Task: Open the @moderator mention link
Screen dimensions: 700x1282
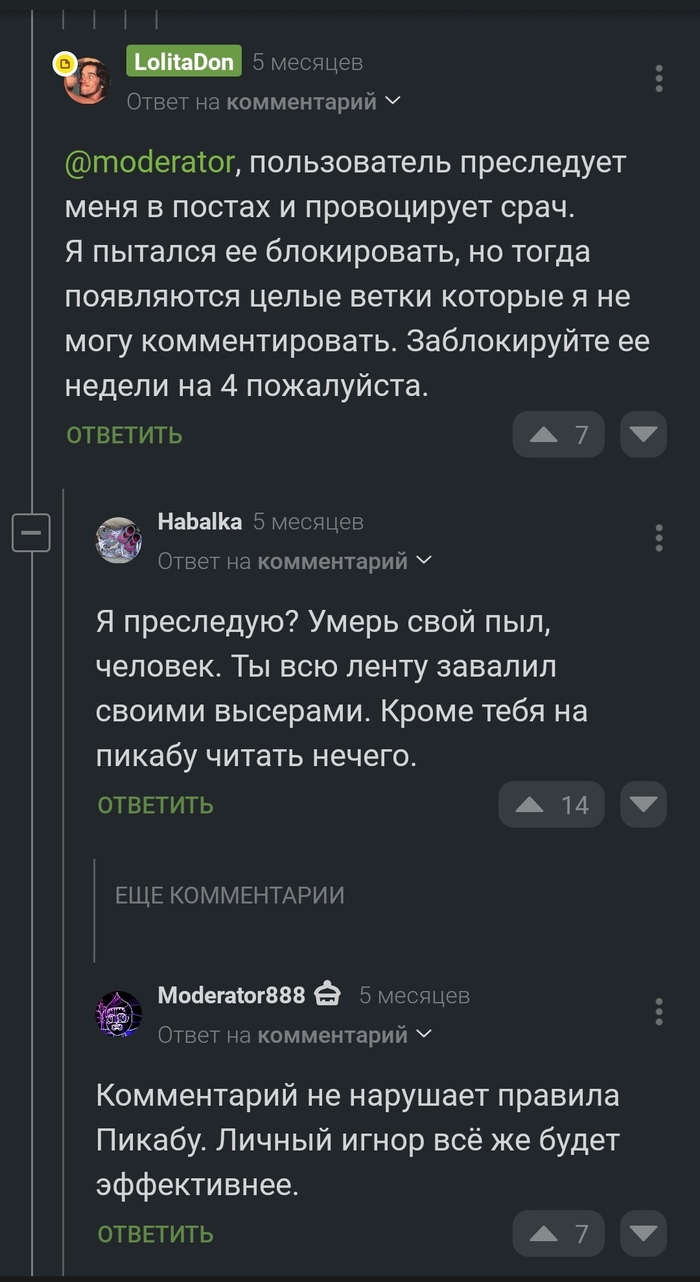Action: 150,162
